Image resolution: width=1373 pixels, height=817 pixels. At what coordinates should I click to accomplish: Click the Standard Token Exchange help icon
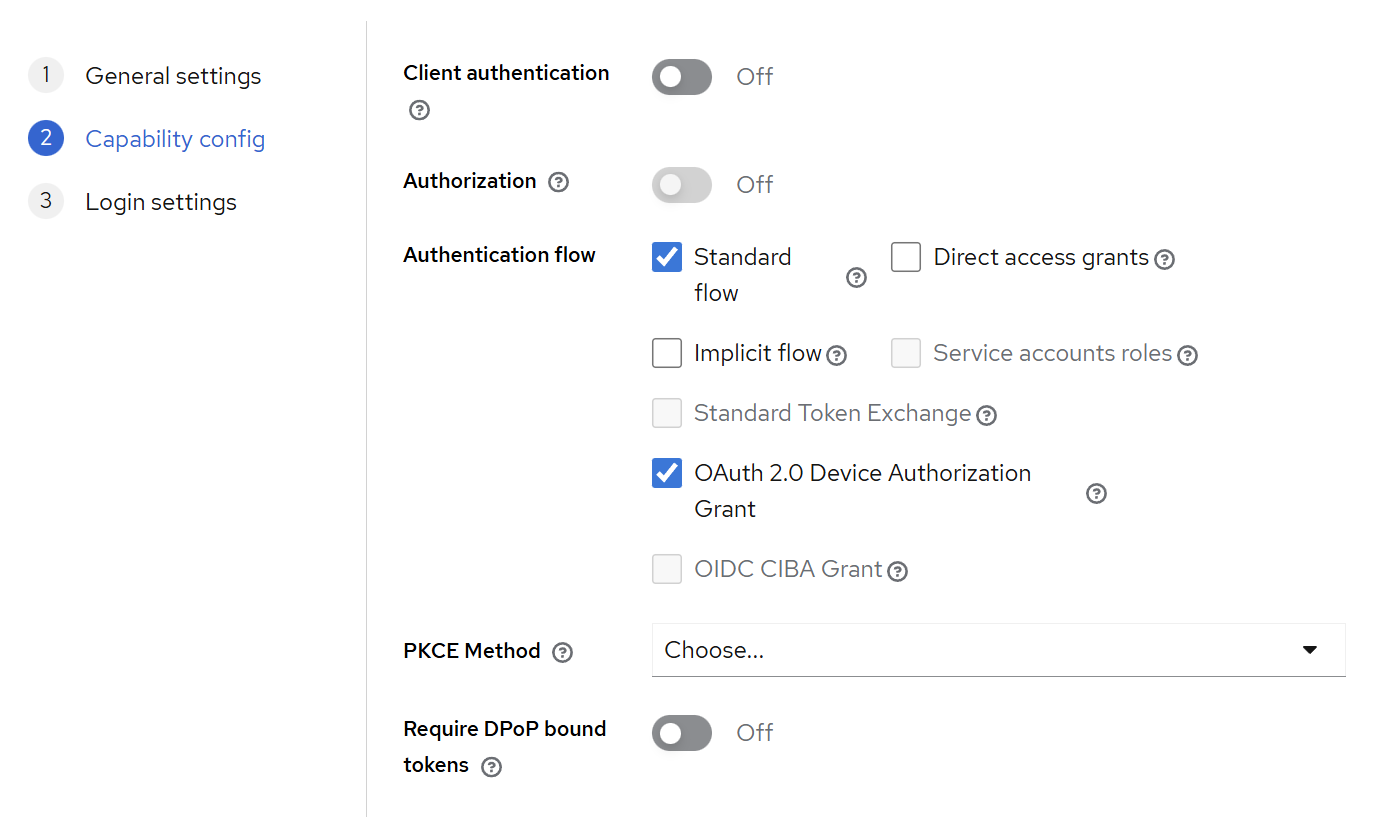point(986,414)
